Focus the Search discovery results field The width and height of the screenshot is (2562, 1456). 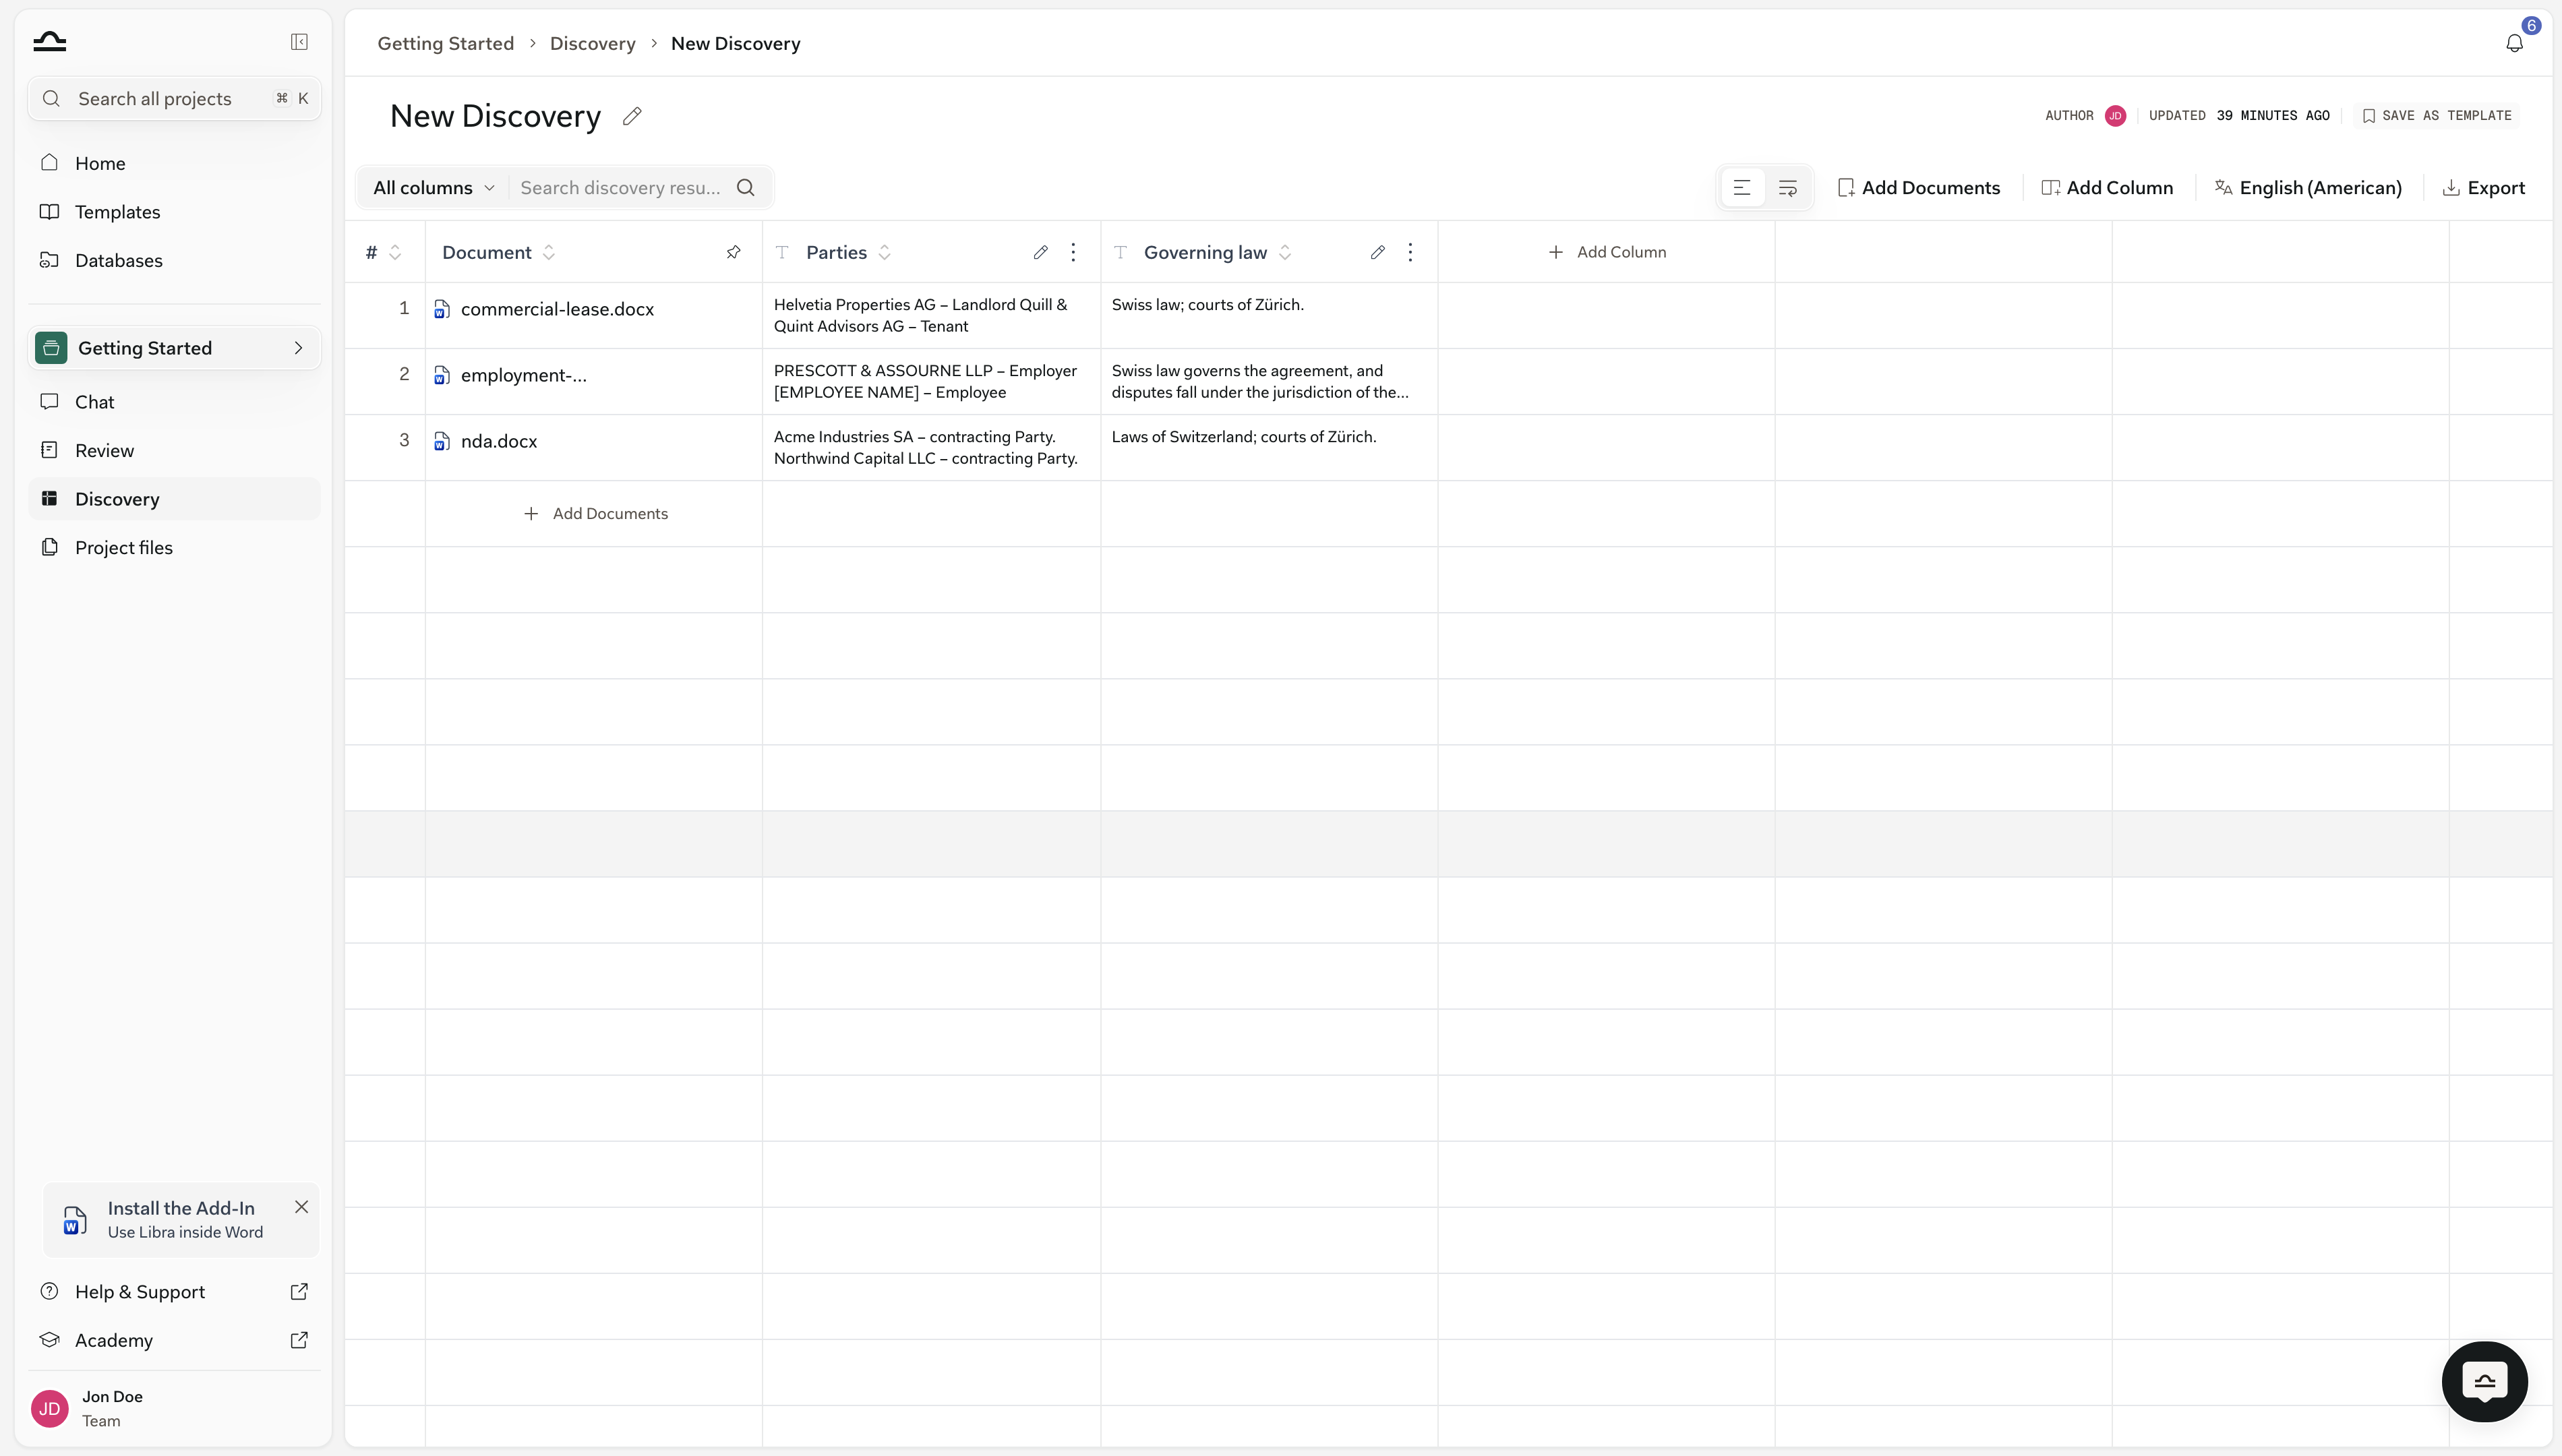pos(620,188)
